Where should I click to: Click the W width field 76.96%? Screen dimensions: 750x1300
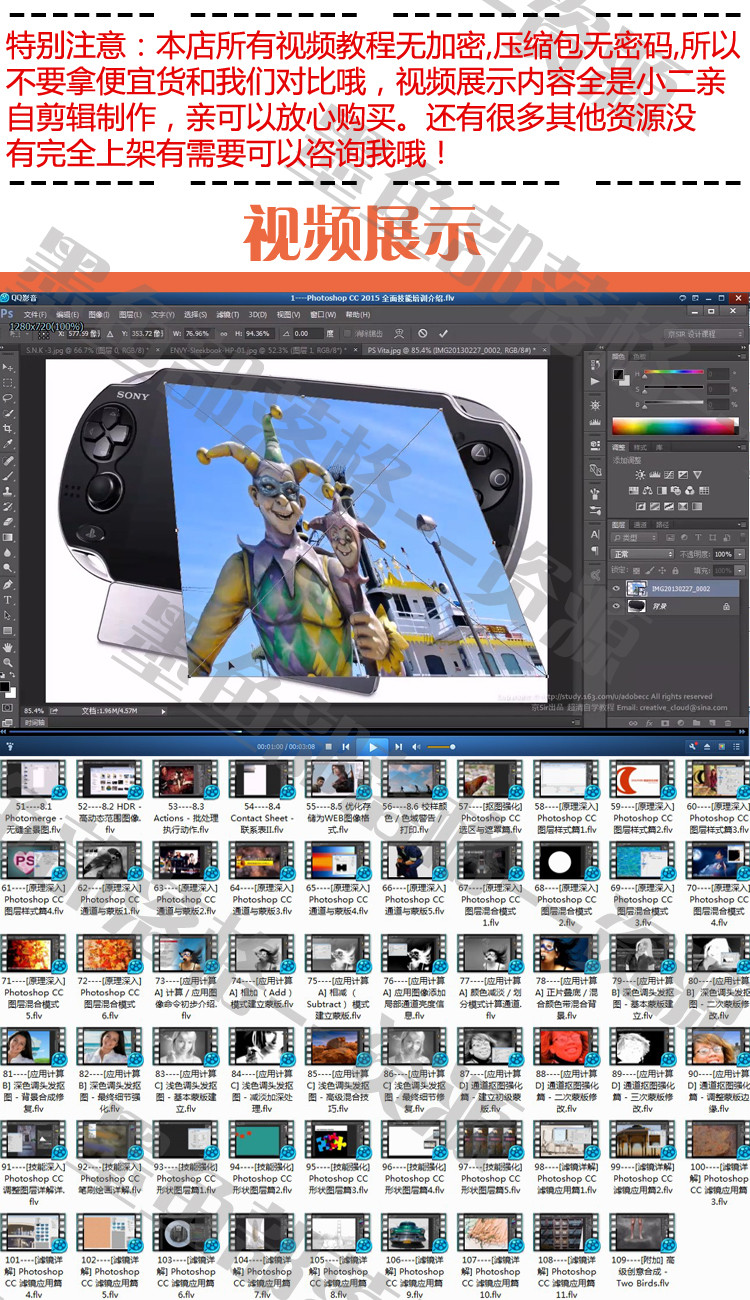point(197,334)
